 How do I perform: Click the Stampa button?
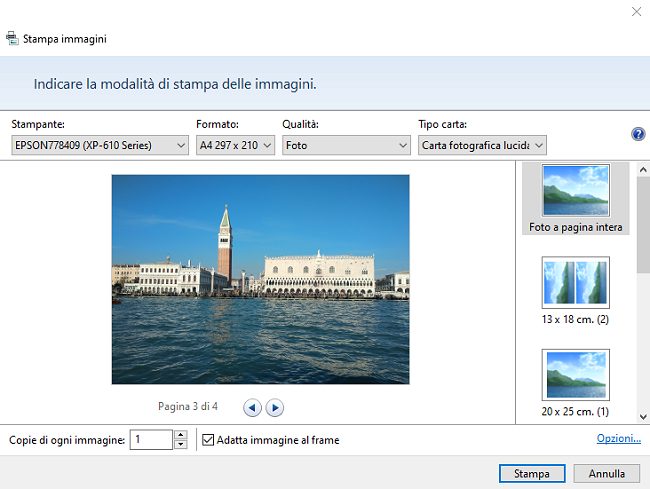coord(532,473)
